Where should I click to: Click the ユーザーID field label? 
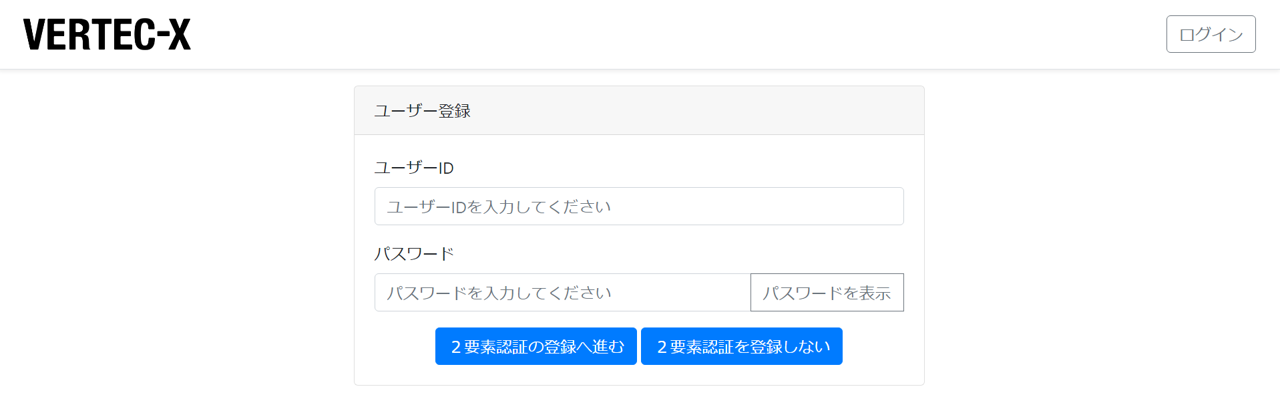(414, 167)
